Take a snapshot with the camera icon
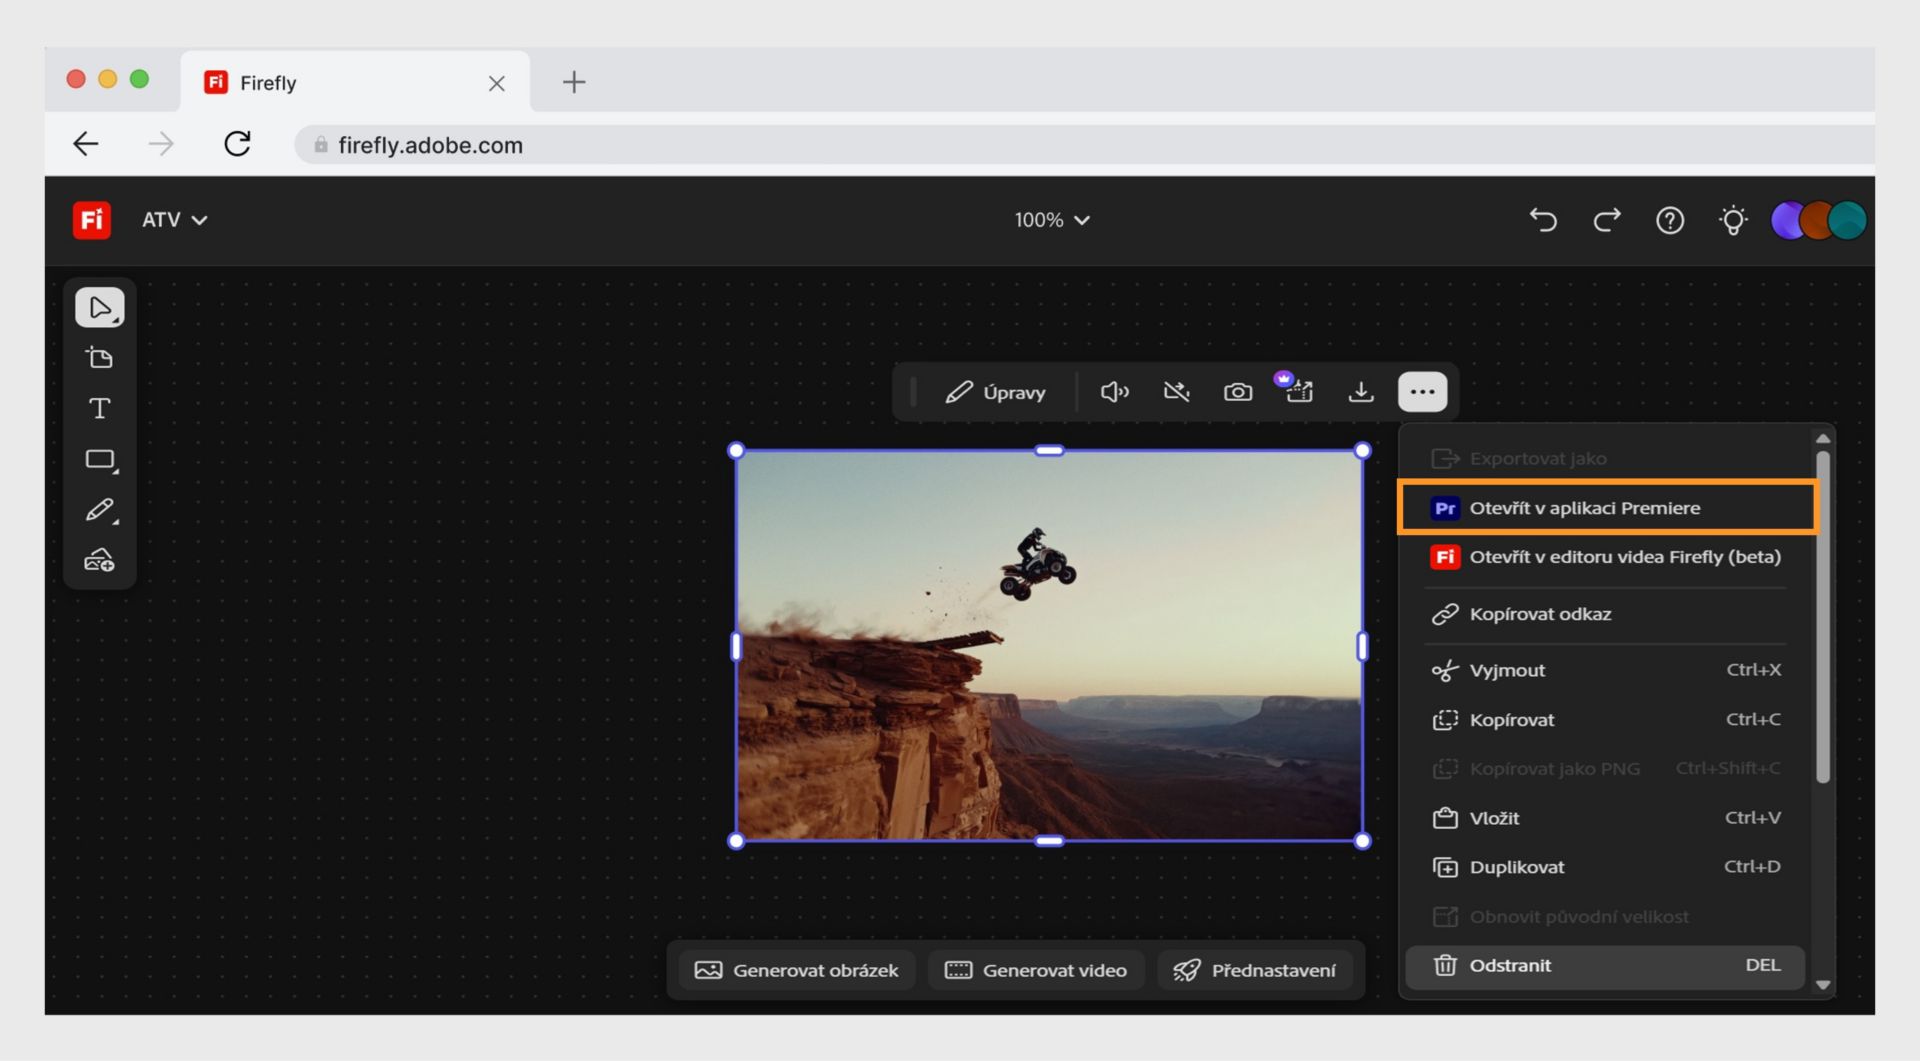Image resolution: width=1920 pixels, height=1061 pixels. click(x=1238, y=392)
